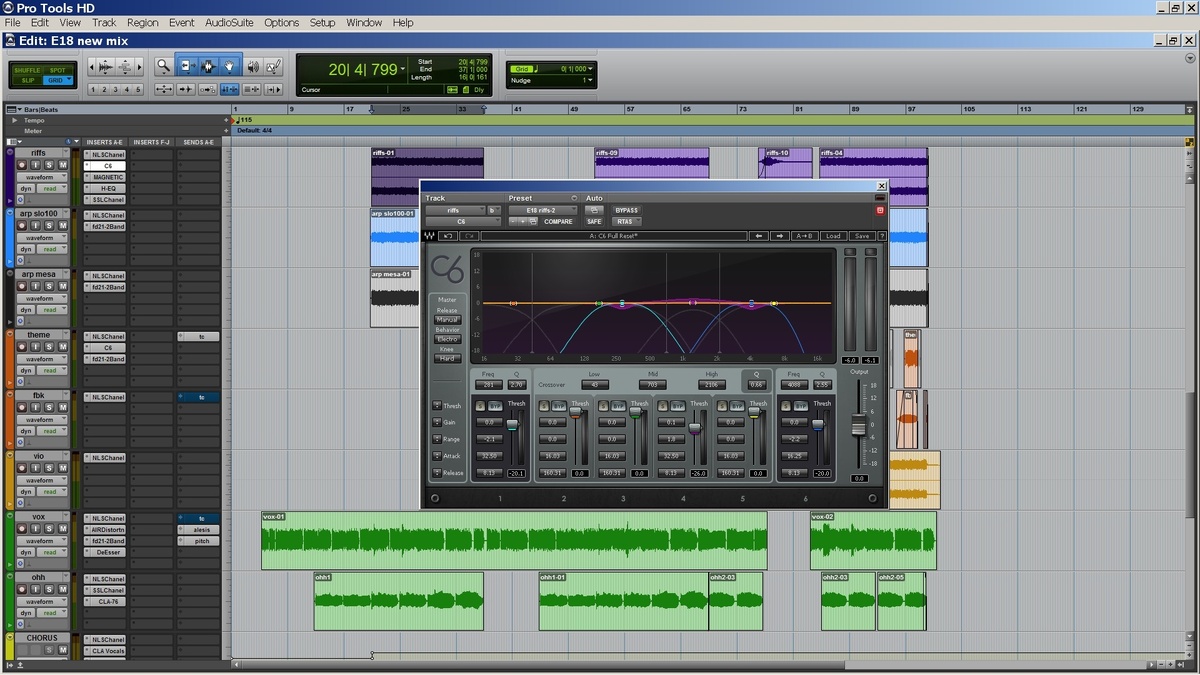
Task: Select the Grabber hand tool
Action: pos(229,66)
